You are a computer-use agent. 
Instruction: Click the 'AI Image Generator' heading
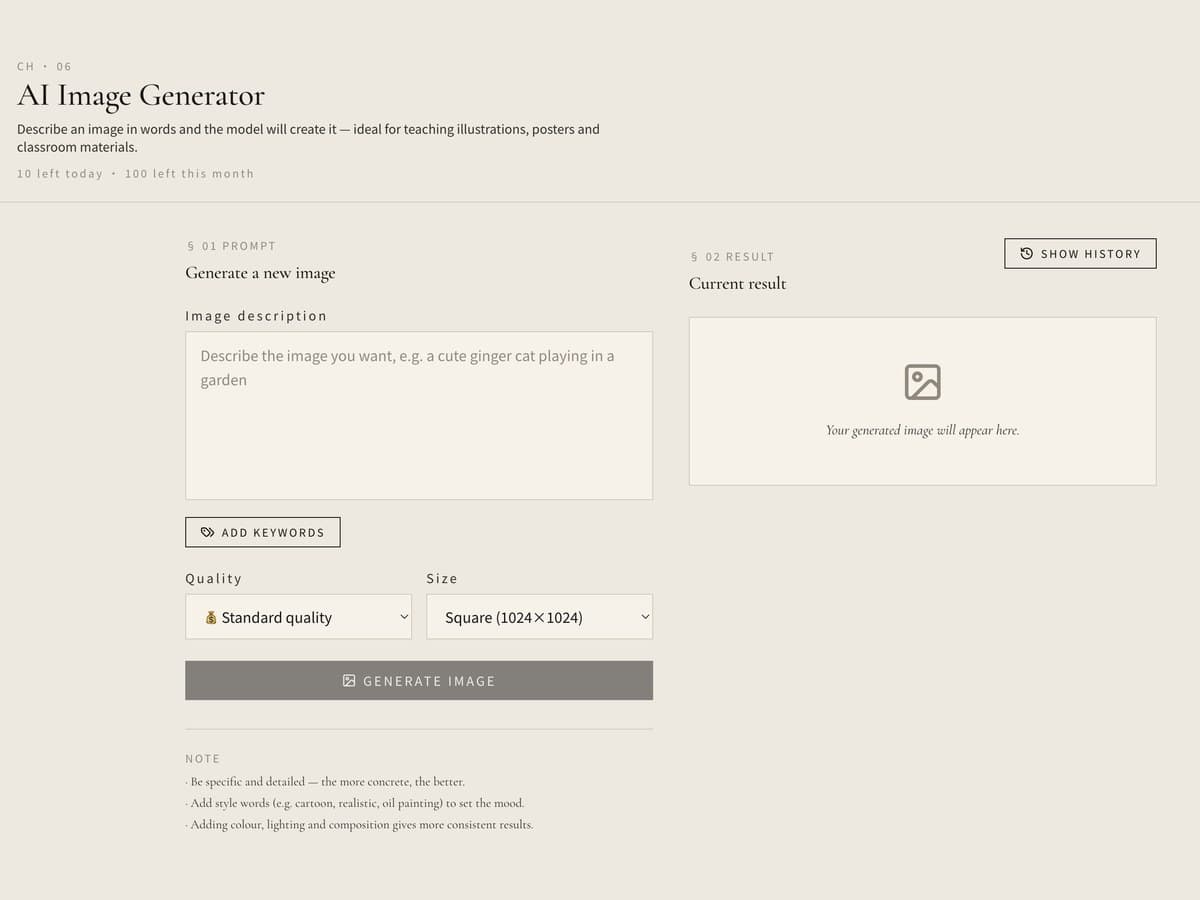141,96
